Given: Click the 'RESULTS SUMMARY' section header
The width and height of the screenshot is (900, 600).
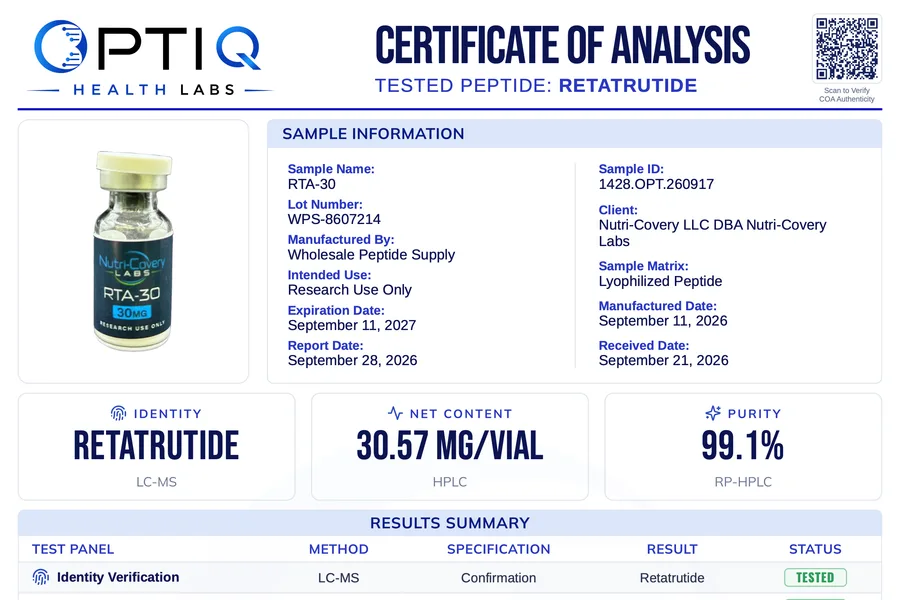Looking at the screenshot, I should tap(449, 523).
